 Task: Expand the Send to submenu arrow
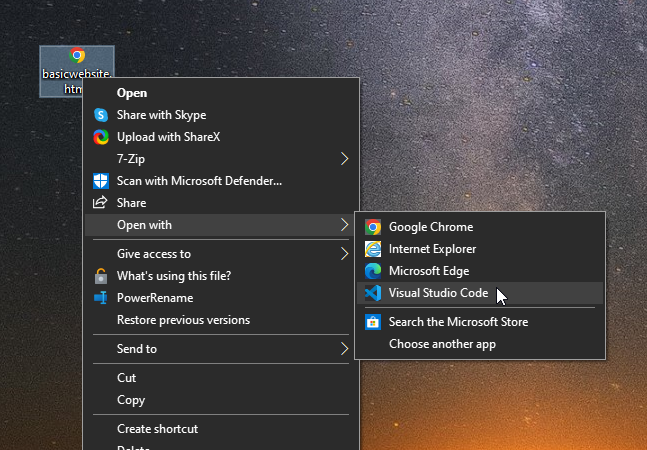(x=345, y=349)
